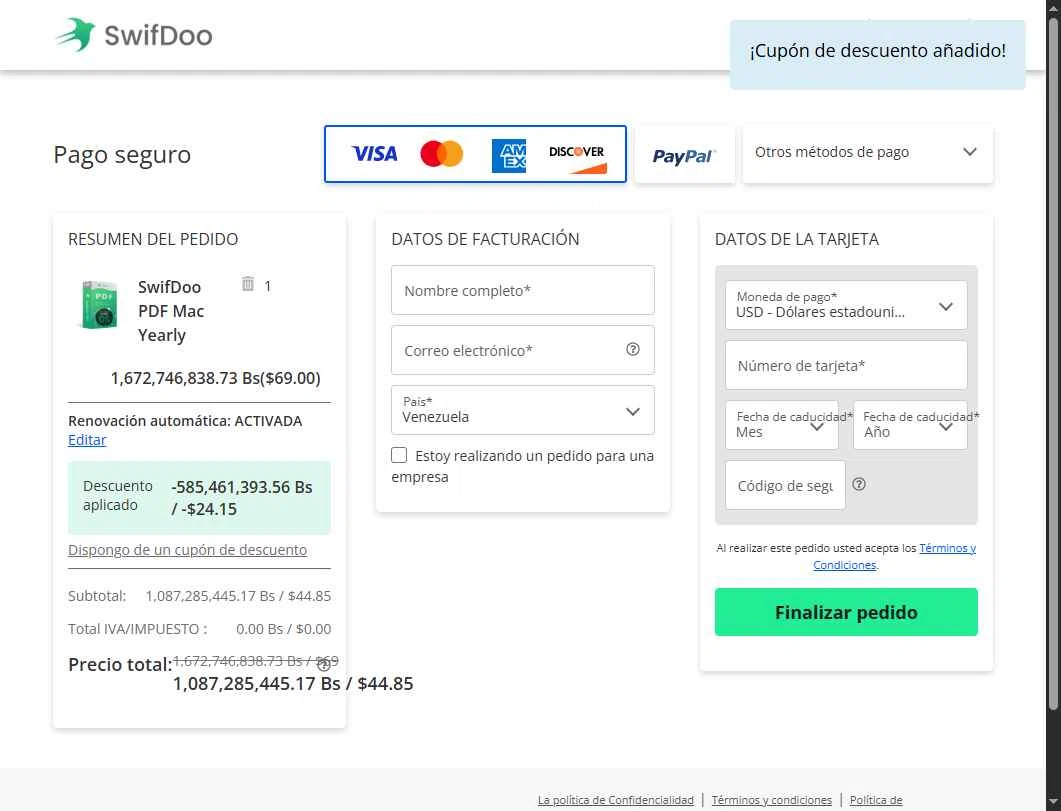Screen dimensions: 1061x811
Task: Open La política de Confidencialidad footer link
Action: coord(616,800)
